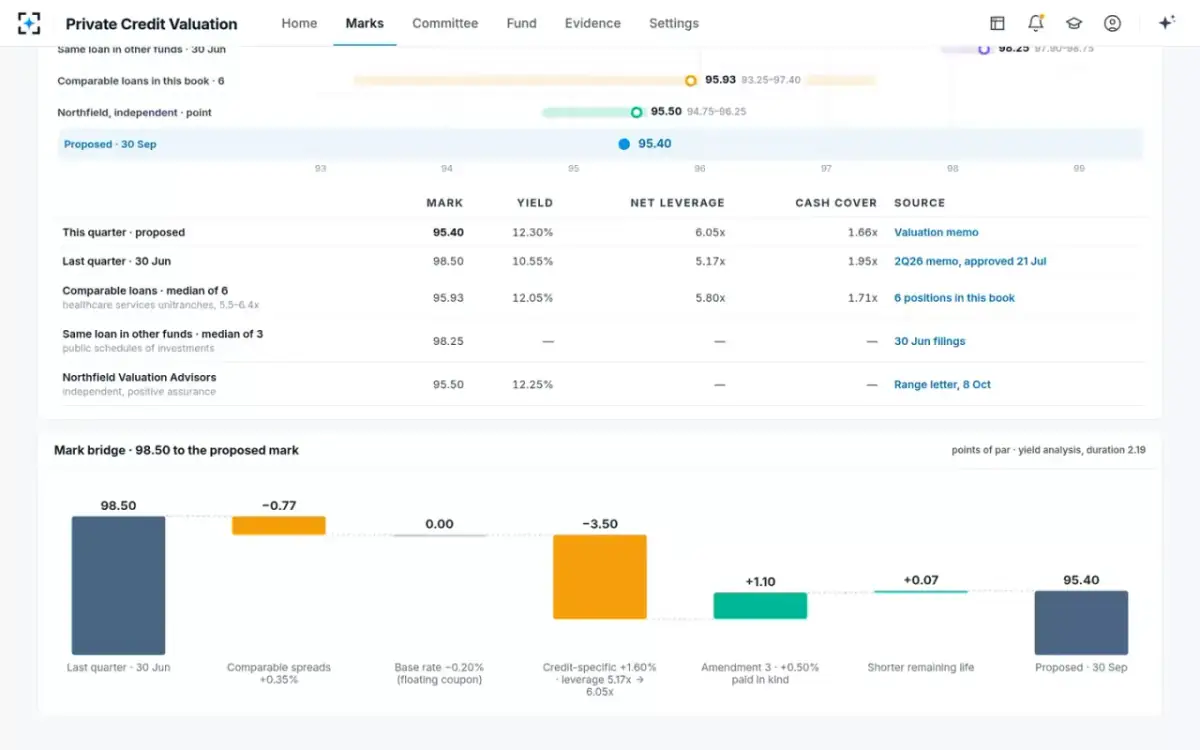Click 'This quarter · proposed' row label
This screenshot has width=1200, height=750.
(x=124, y=232)
